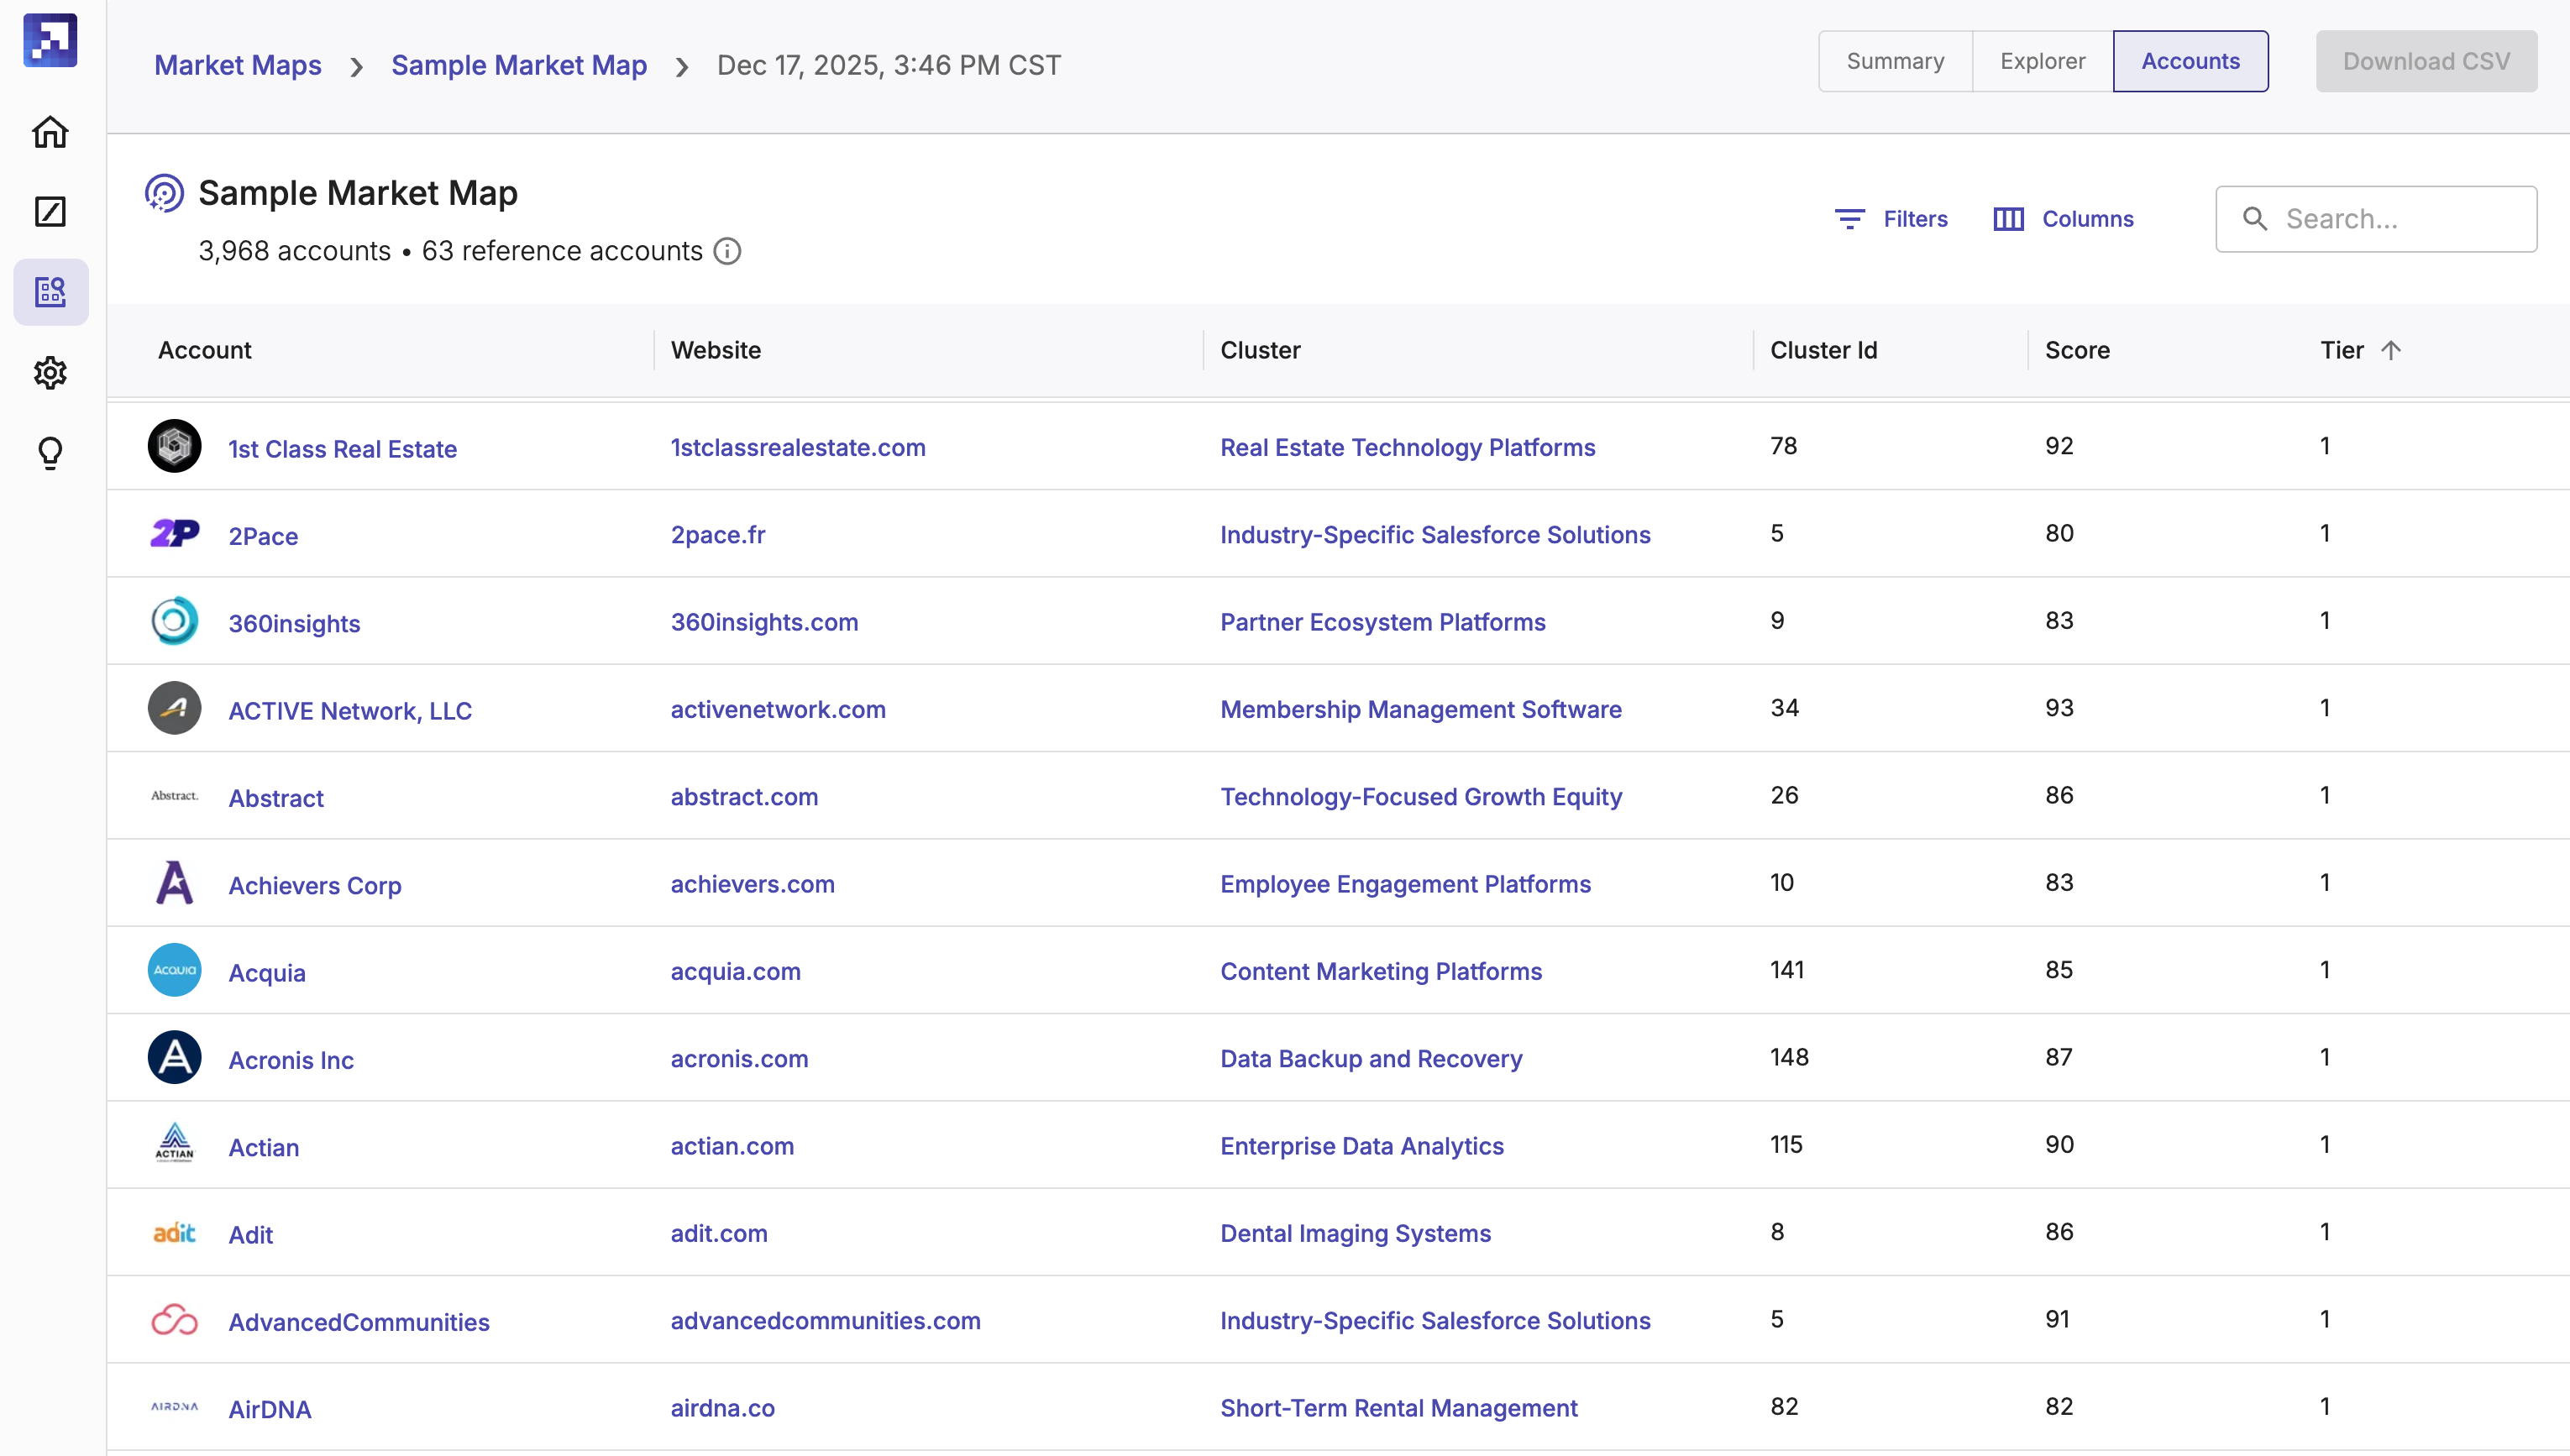The width and height of the screenshot is (2570, 1456).
Task: Select the edit/compose icon in the sidebar
Action: [50, 211]
